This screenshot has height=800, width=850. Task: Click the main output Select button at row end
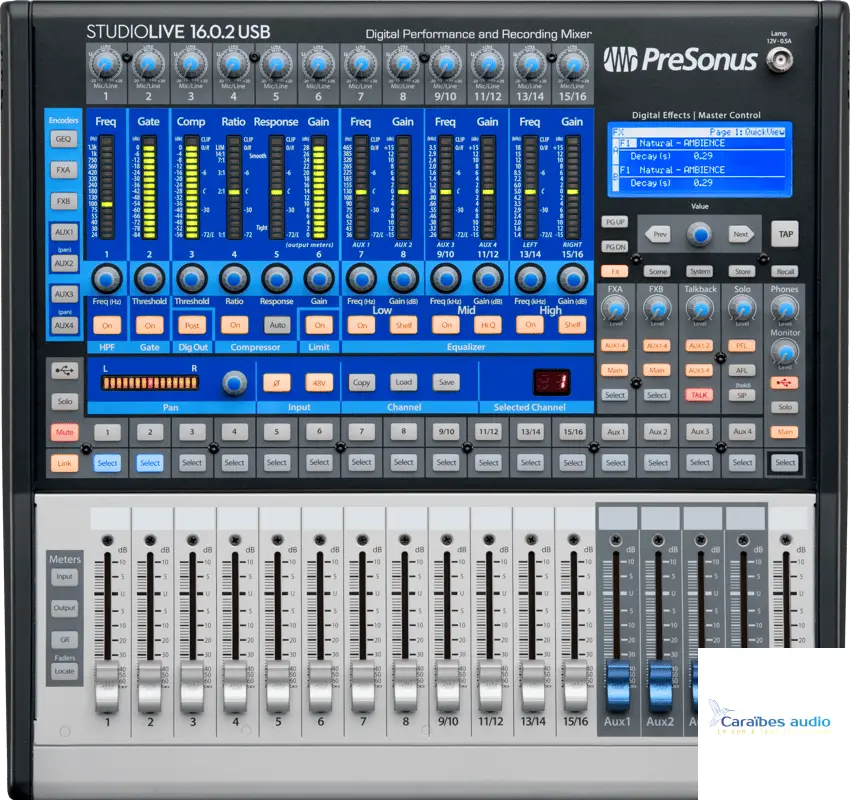click(785, 463)
